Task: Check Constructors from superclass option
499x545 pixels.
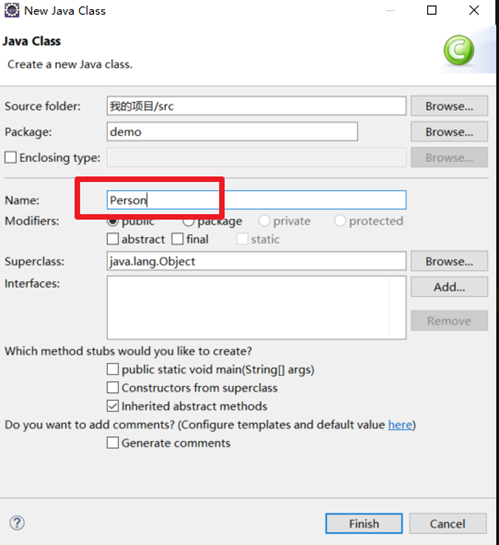Action: click(x=113, y=388)
